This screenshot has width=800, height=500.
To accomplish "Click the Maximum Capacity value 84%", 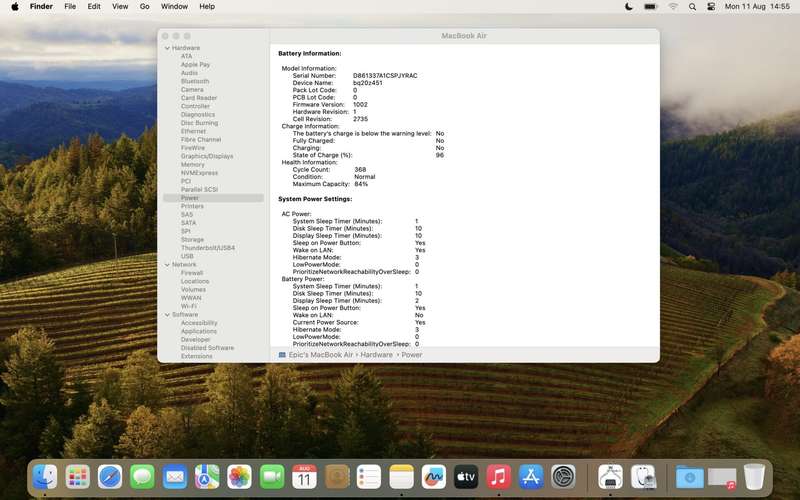I will click(x=361, y=184).
